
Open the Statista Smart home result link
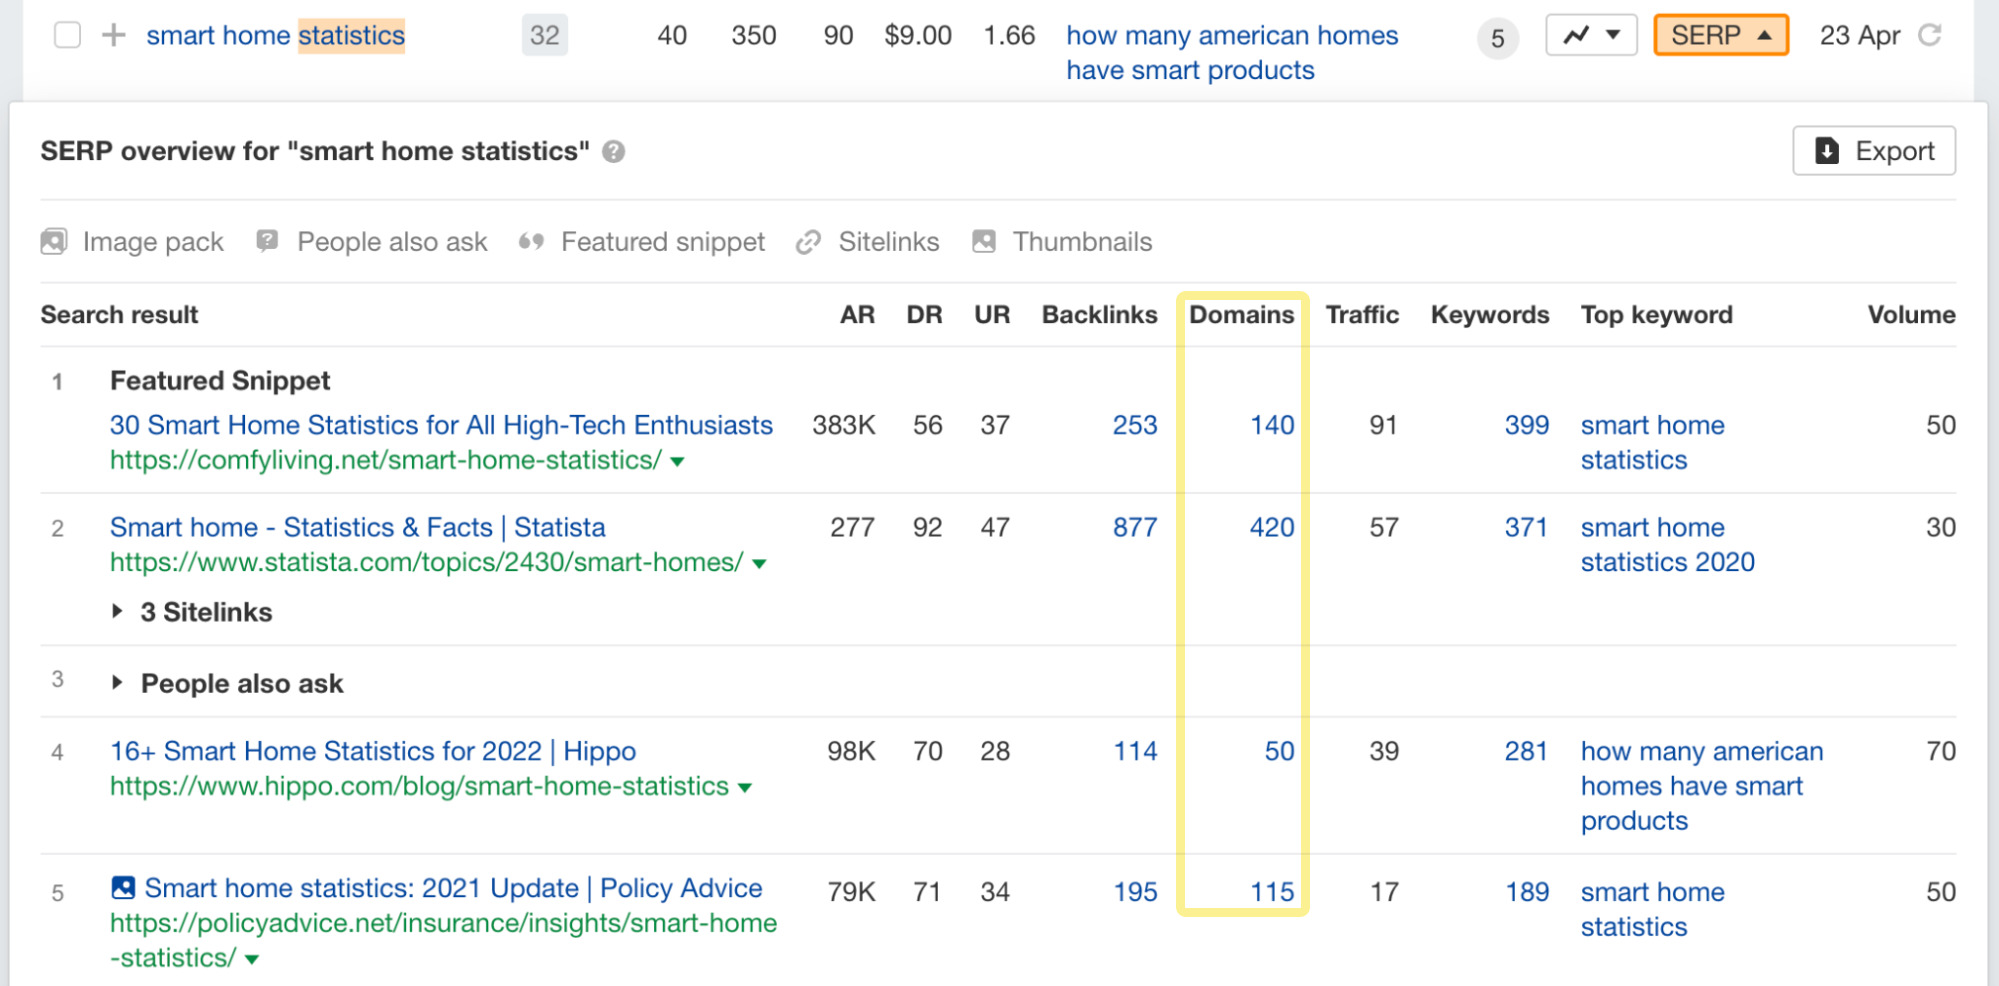(357, 527)
